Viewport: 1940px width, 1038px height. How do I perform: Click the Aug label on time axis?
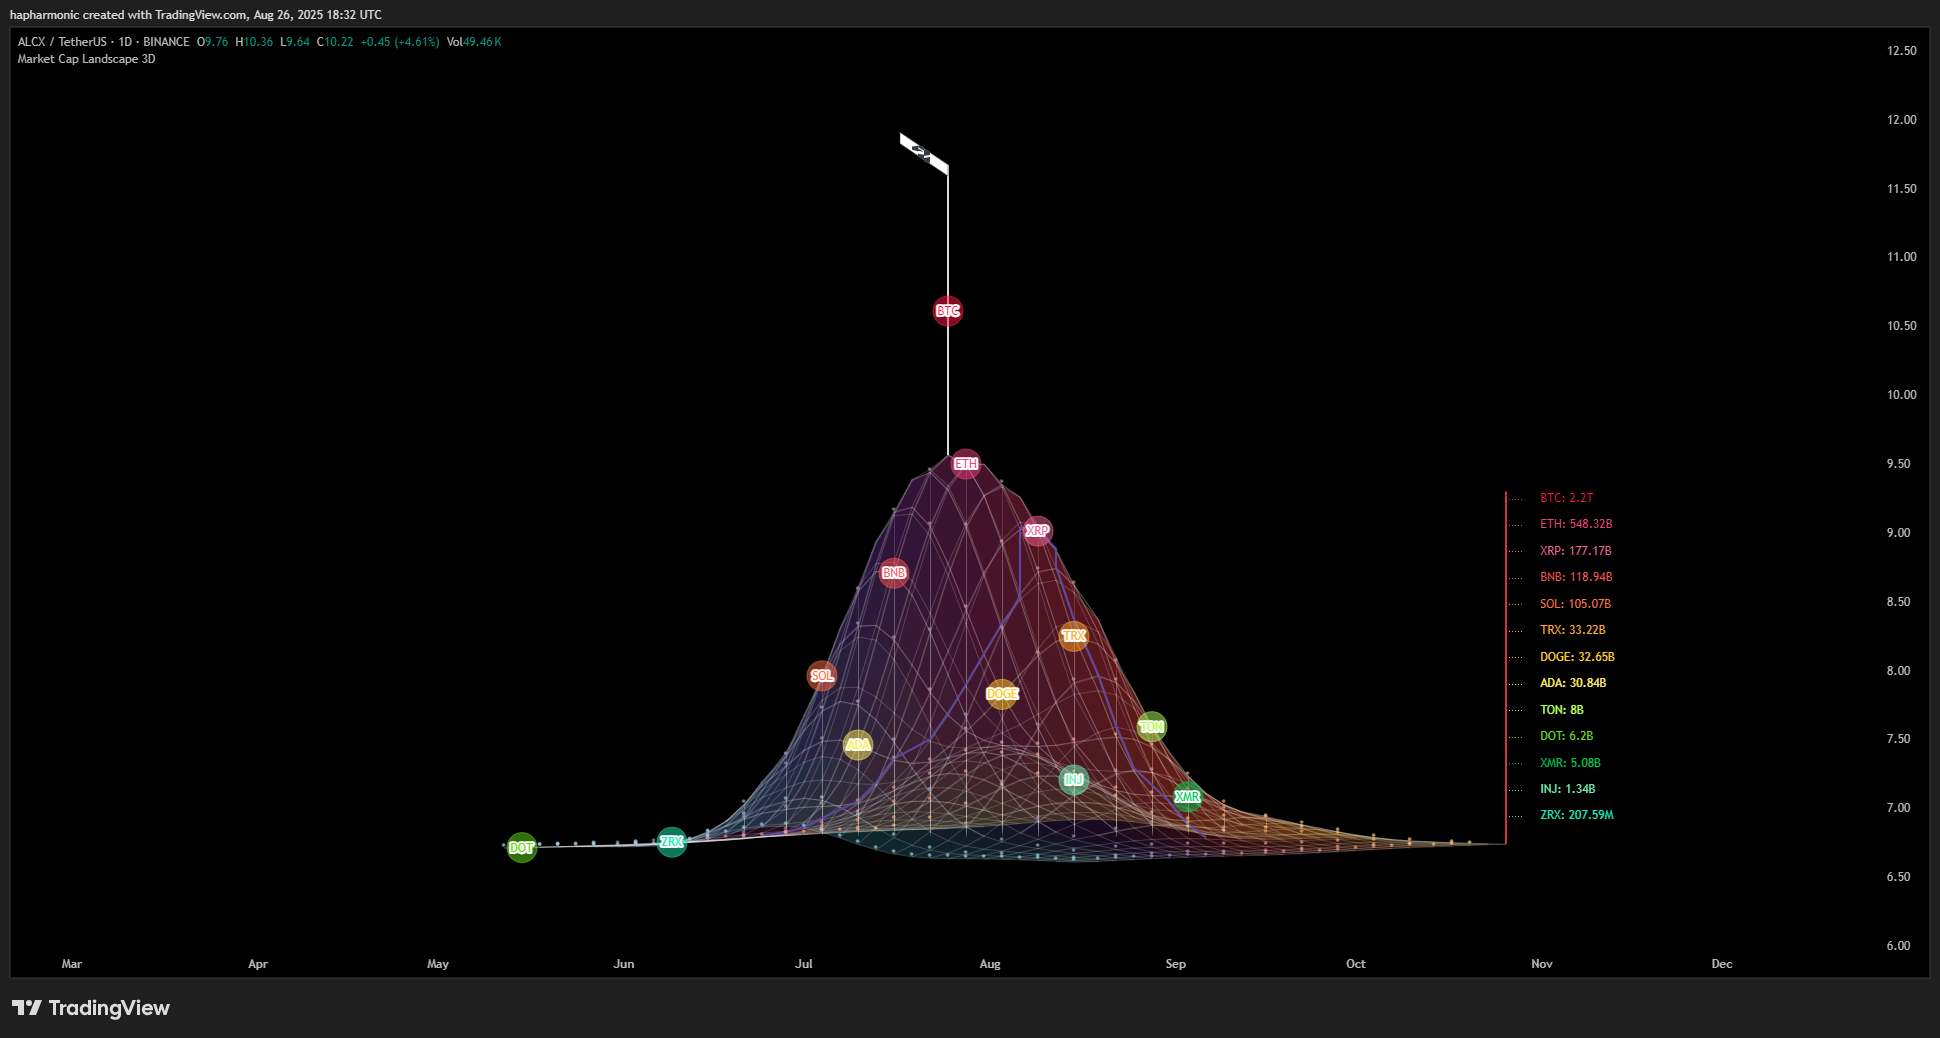pos(990,964)
